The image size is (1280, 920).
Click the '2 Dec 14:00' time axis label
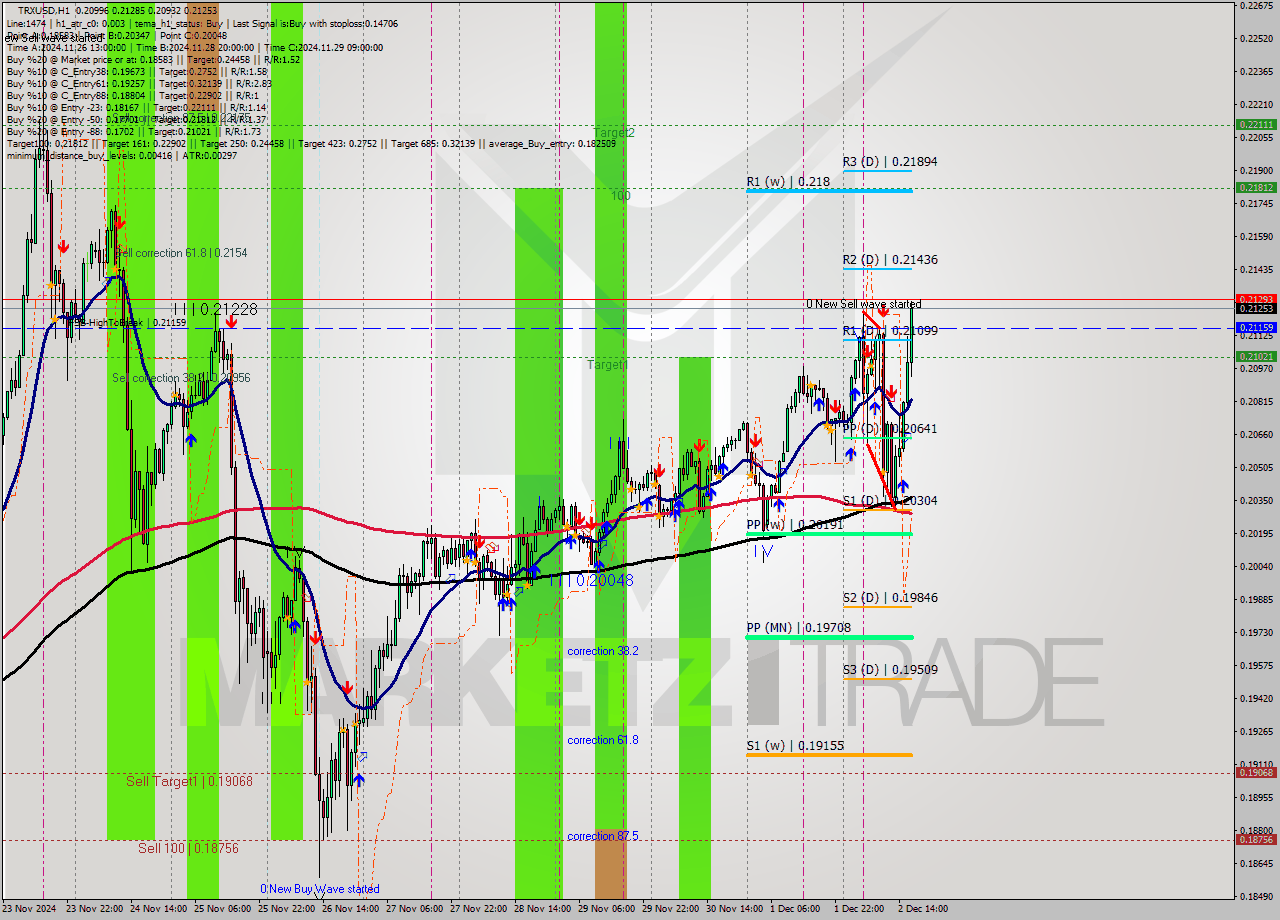tap(922, 909)
